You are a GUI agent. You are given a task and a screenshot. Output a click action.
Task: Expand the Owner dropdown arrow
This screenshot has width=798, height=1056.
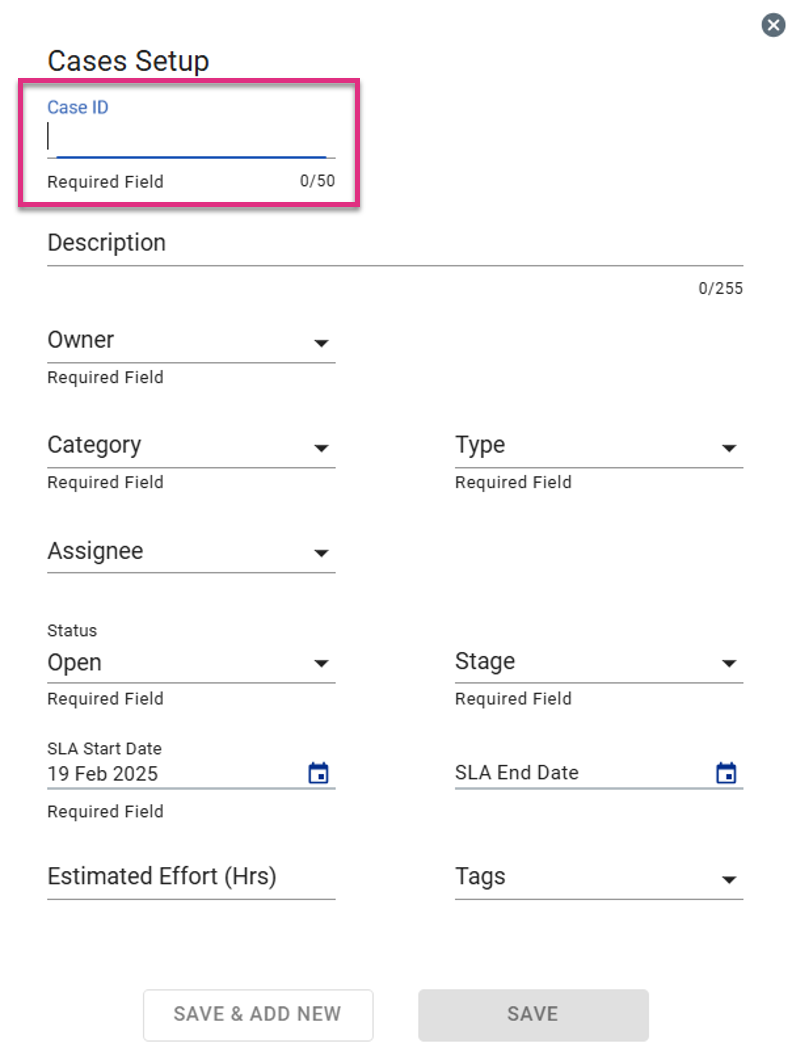322,343
